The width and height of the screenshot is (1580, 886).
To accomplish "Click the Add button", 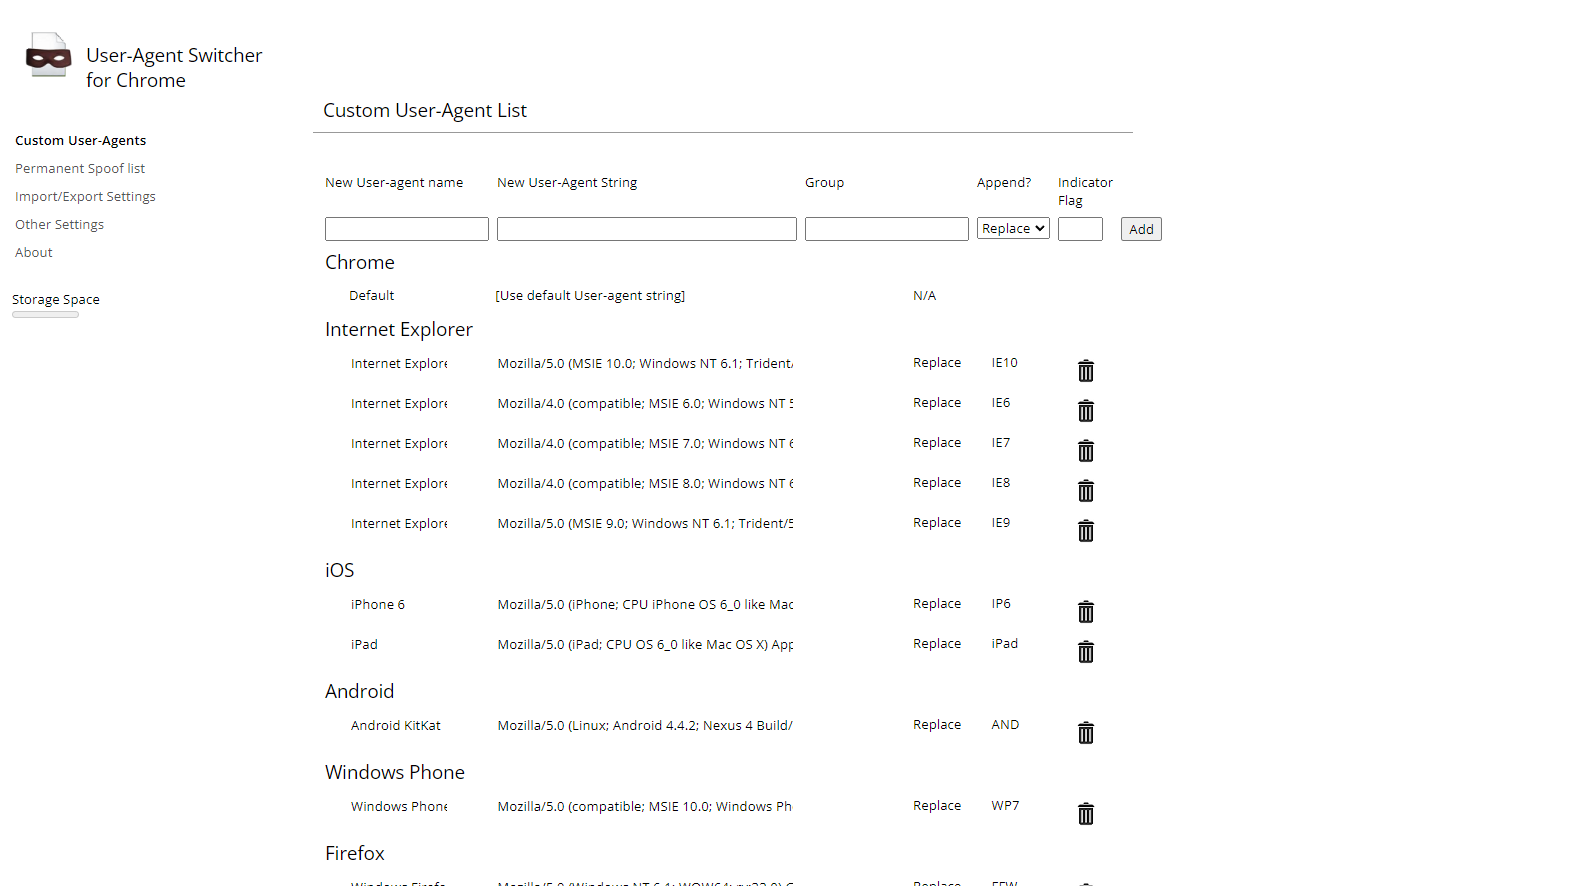I will point(1141,229).
